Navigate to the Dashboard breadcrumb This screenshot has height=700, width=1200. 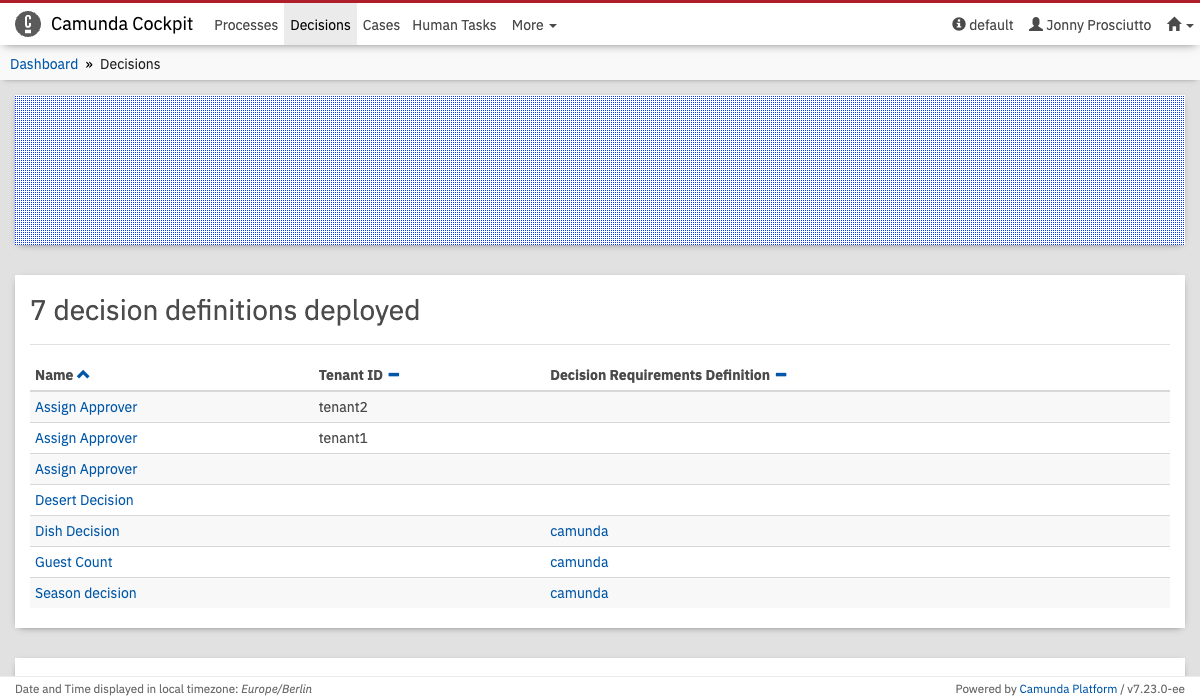pyautogui.click(x=44, y=64)
